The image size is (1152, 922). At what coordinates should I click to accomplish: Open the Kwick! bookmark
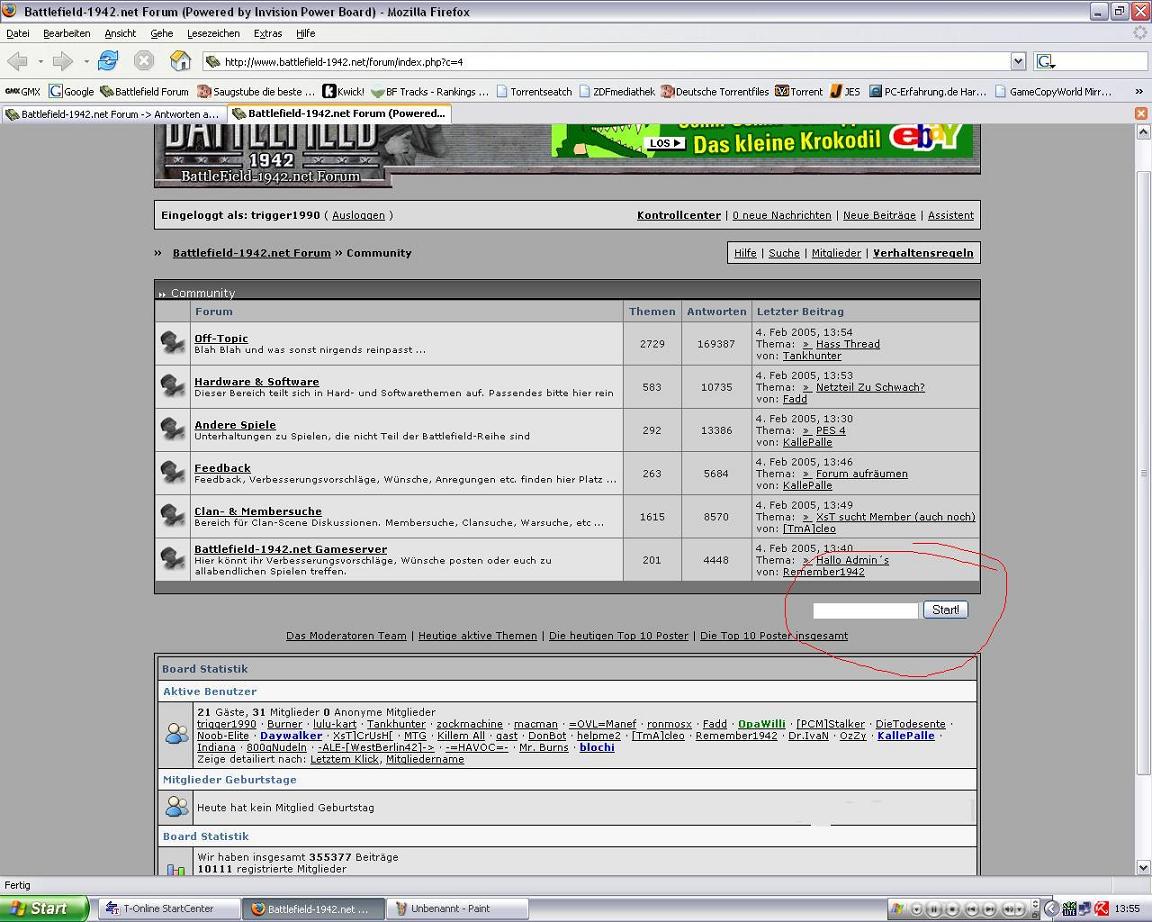click(343, 92)
